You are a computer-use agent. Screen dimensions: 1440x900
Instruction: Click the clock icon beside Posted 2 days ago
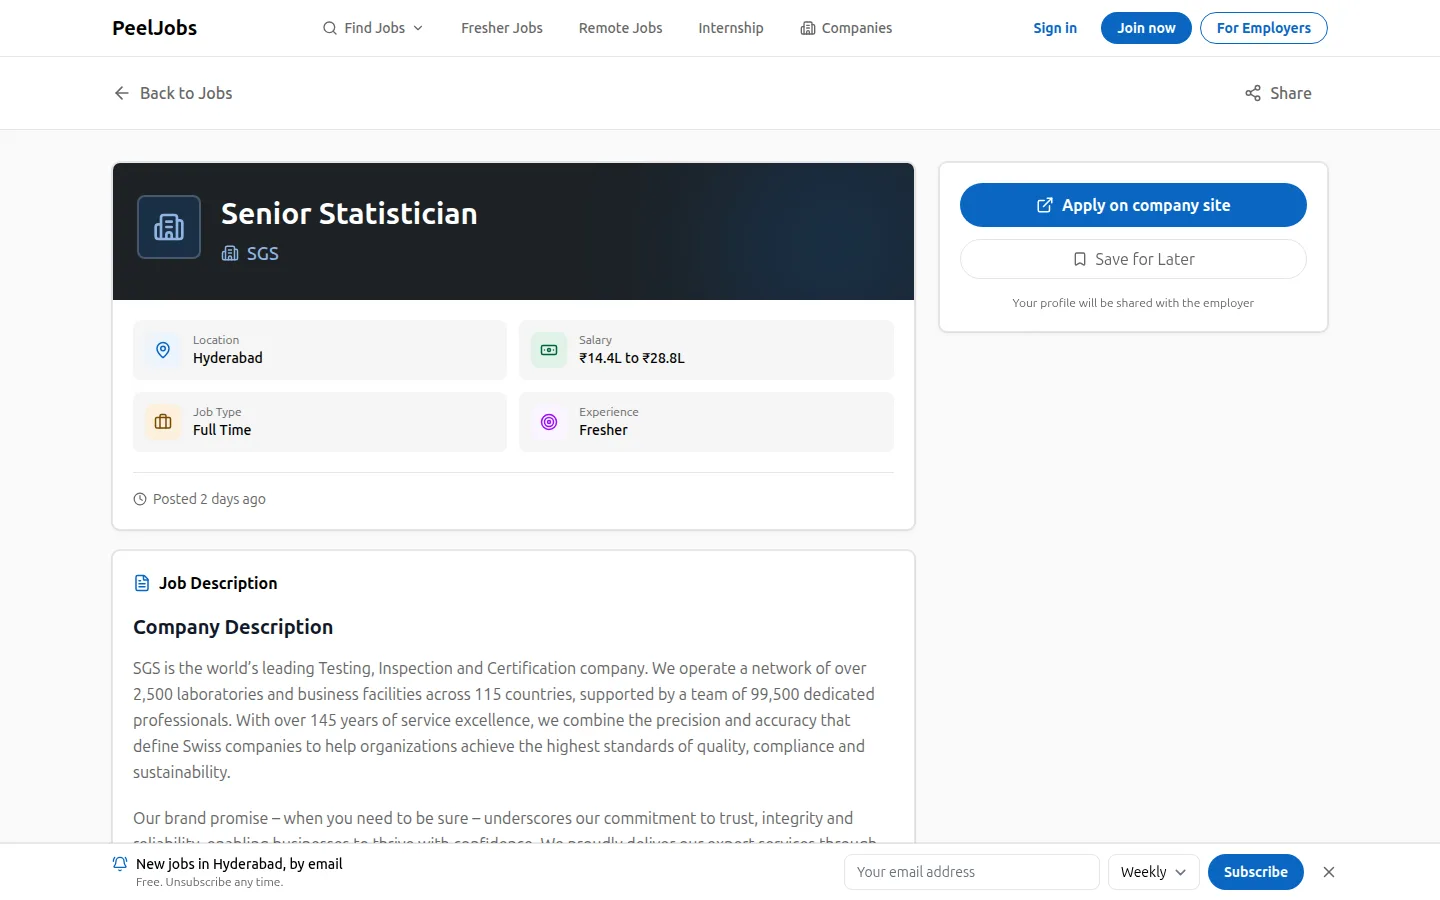140,499
